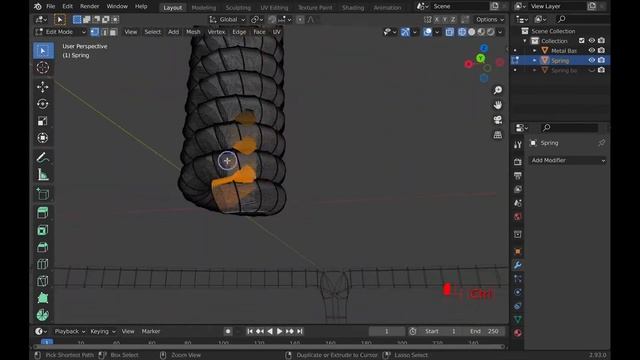Click the timeline horizontal scrollbar
Viewport: 640px width, 360px height.
coord(269,347)
